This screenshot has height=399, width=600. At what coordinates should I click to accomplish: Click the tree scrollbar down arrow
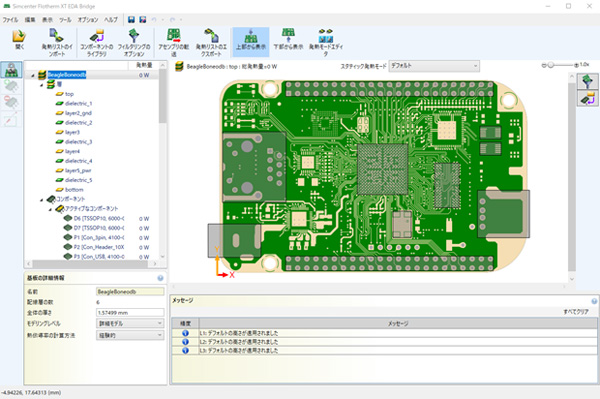(163, 257)
